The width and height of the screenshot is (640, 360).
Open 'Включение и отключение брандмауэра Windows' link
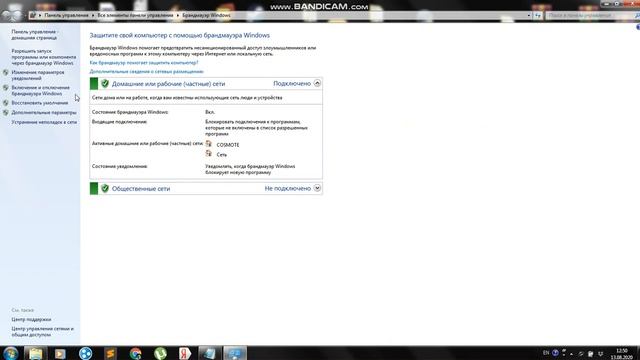click(40, 91)
